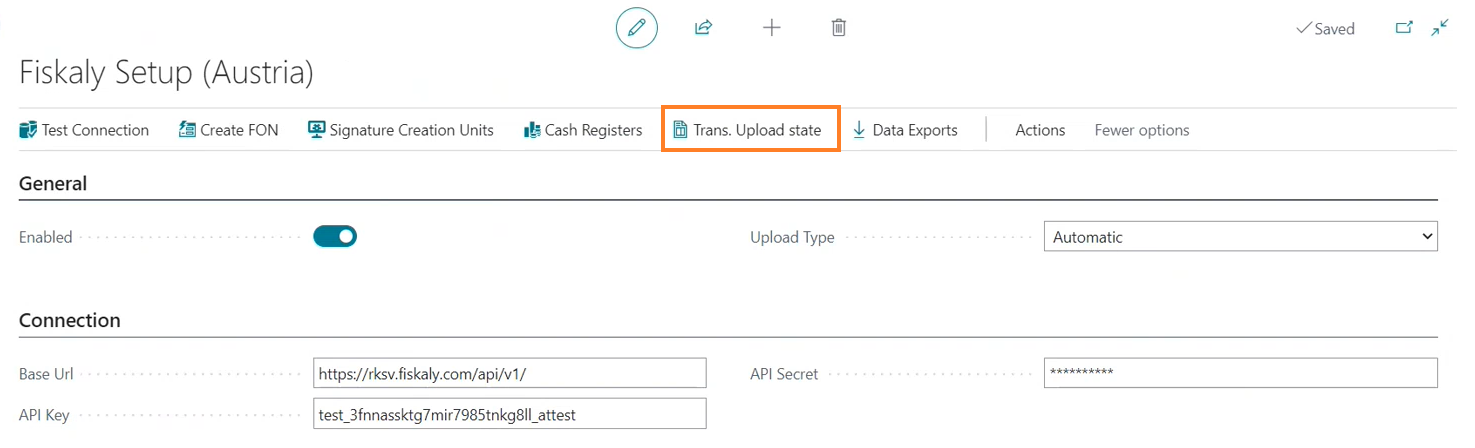The image size is (1475, 448).
Task: Click the Enabled field label
Action: click(46, 237)
